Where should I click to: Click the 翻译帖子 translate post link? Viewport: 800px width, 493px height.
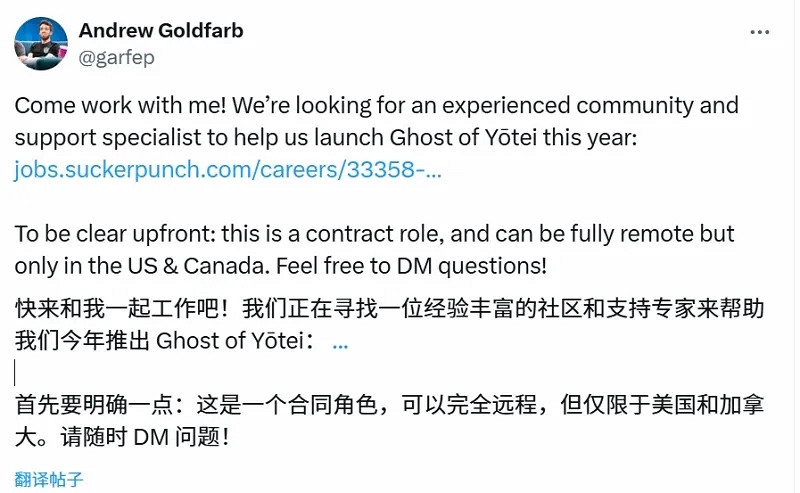coord(49,479)
